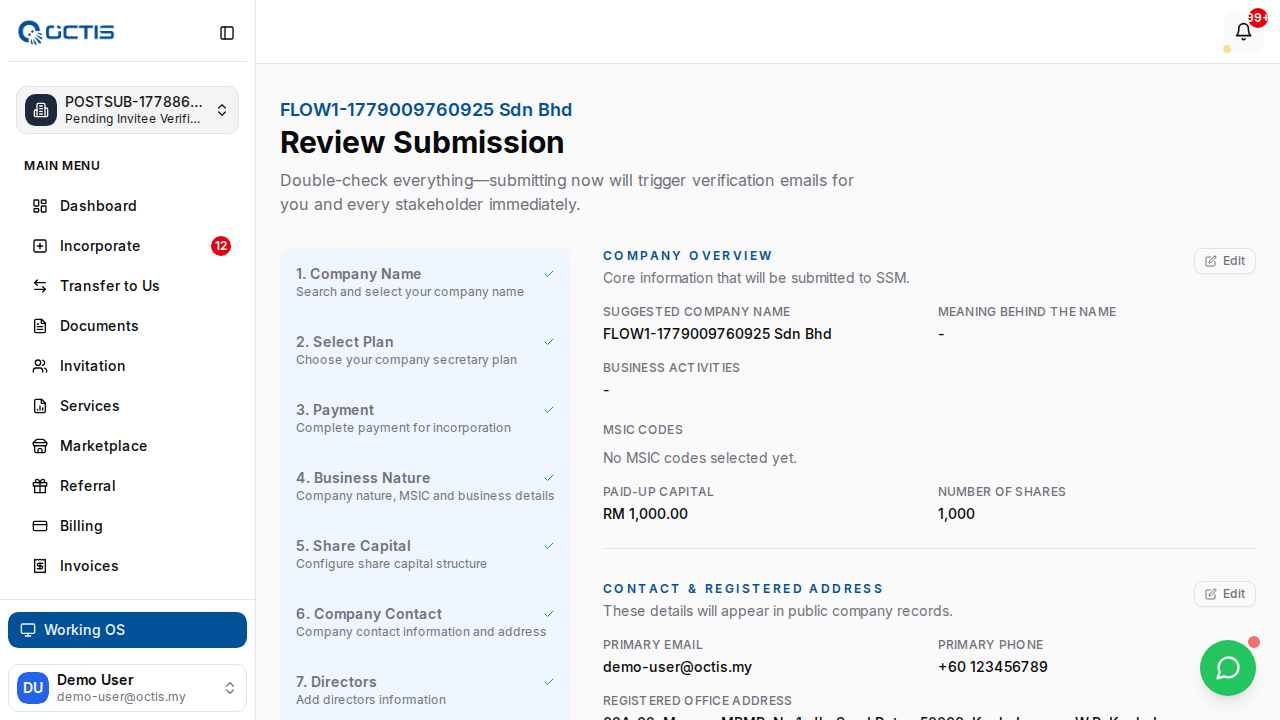Open Invoices menu item
1280x720 pixels.
[127, 566]
